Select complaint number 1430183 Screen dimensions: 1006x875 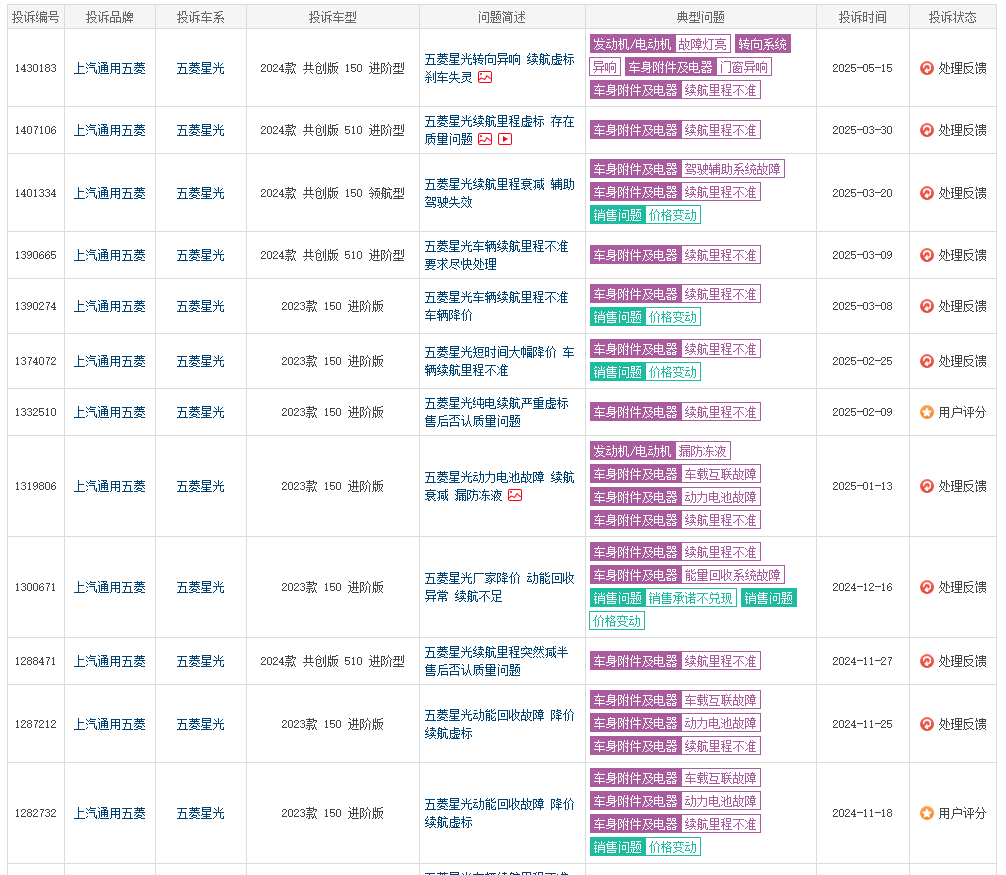[x=36, y=68]
